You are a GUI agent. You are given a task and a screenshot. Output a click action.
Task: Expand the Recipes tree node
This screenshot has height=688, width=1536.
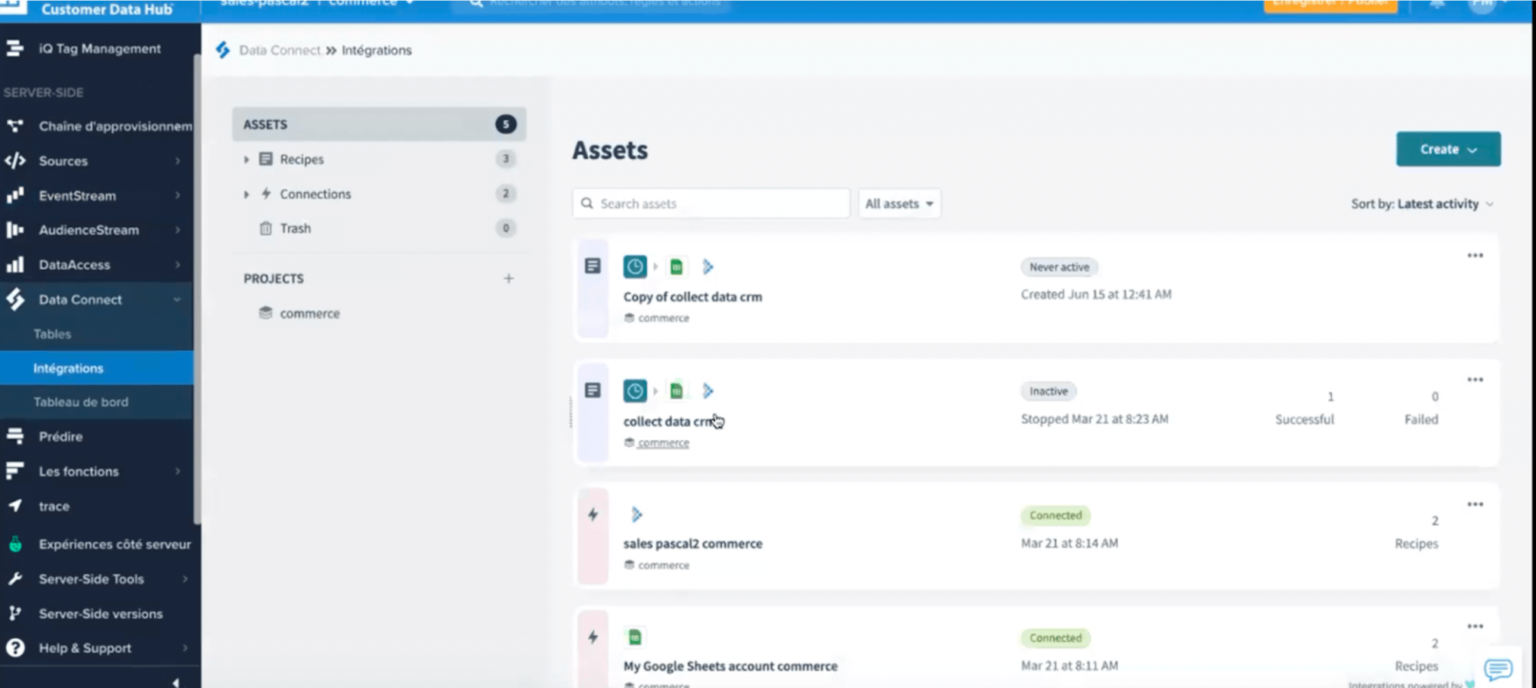pos(247,160)
